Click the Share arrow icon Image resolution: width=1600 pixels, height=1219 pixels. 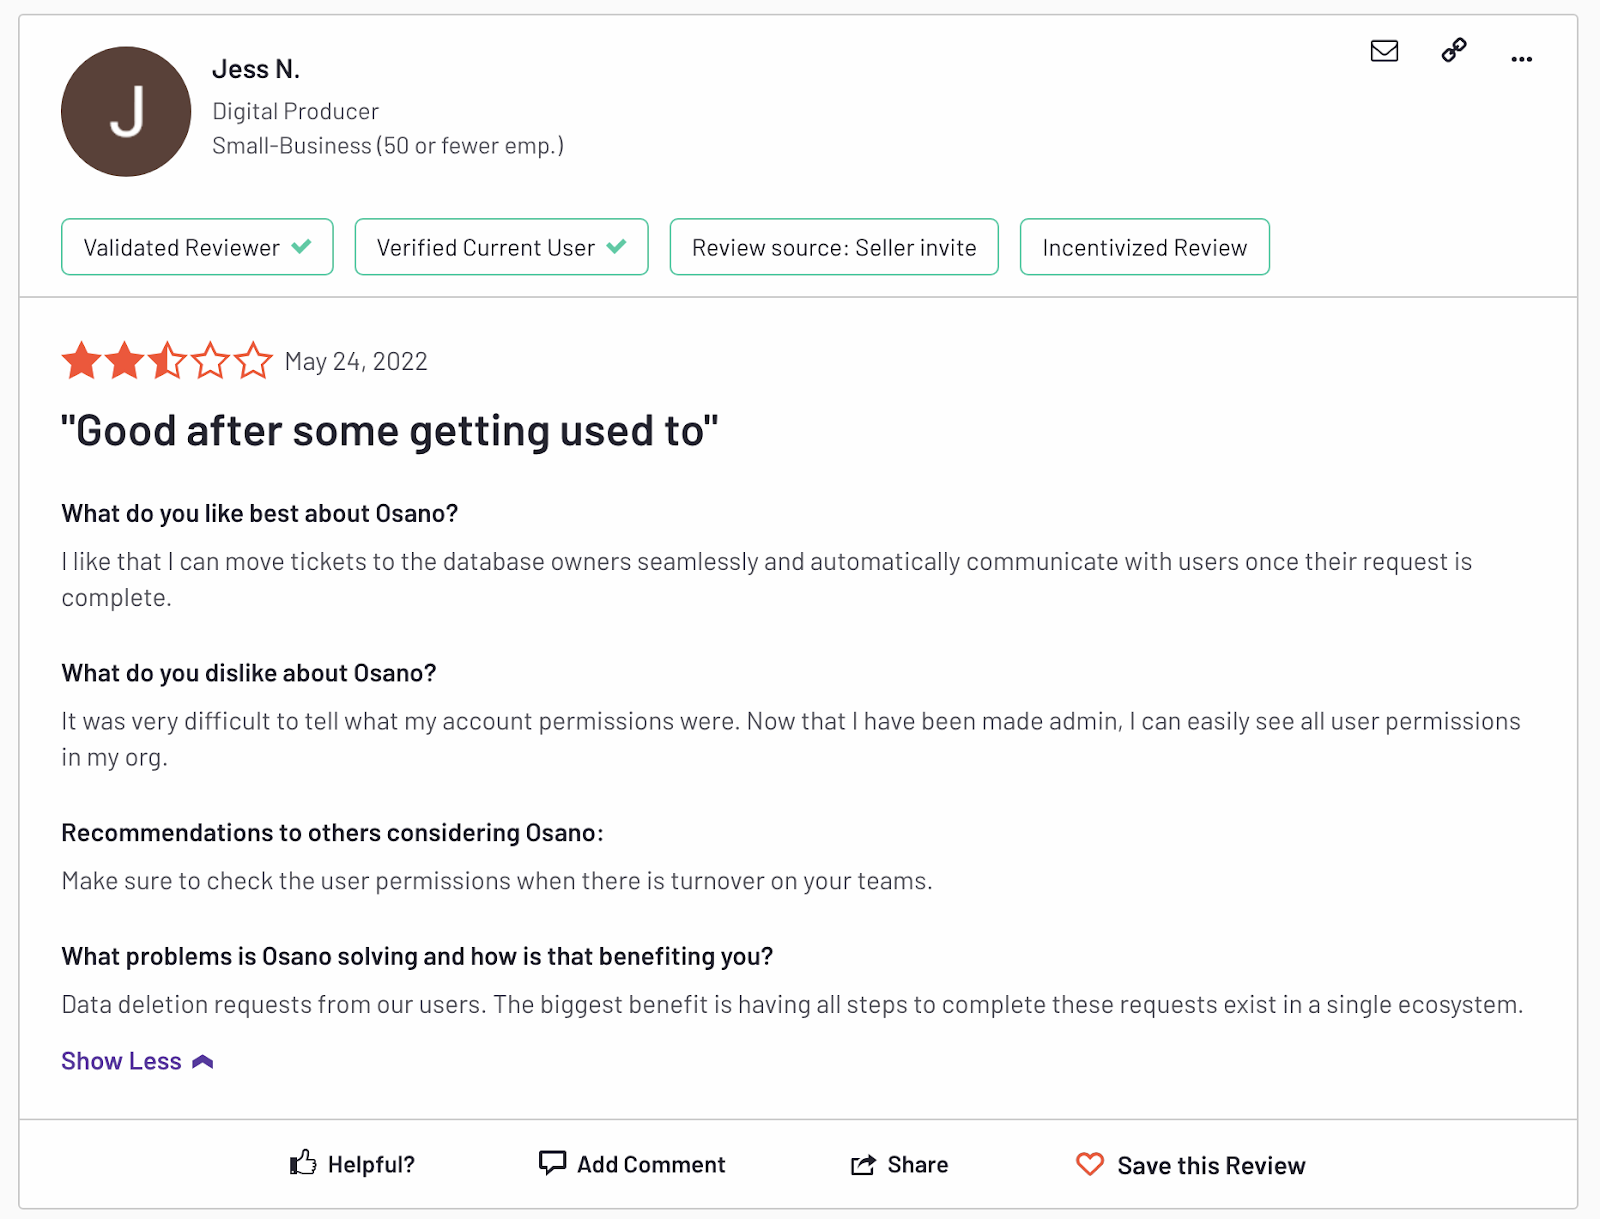(x=862, y=1164)
